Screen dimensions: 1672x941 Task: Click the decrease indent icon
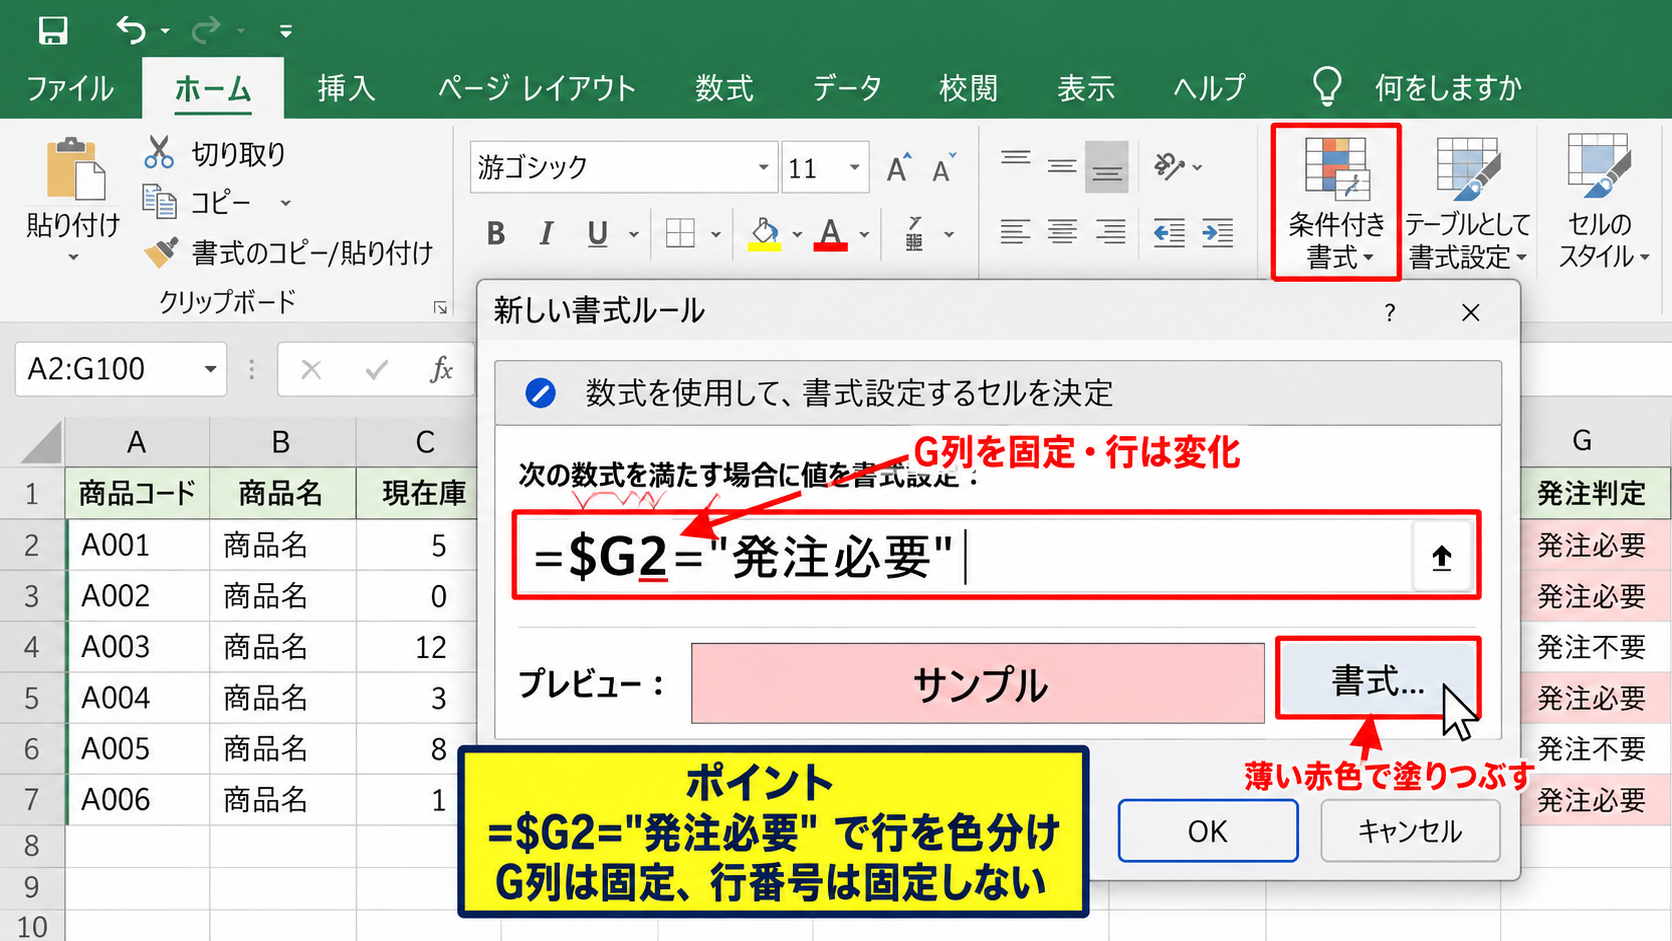click(1168, 233)
